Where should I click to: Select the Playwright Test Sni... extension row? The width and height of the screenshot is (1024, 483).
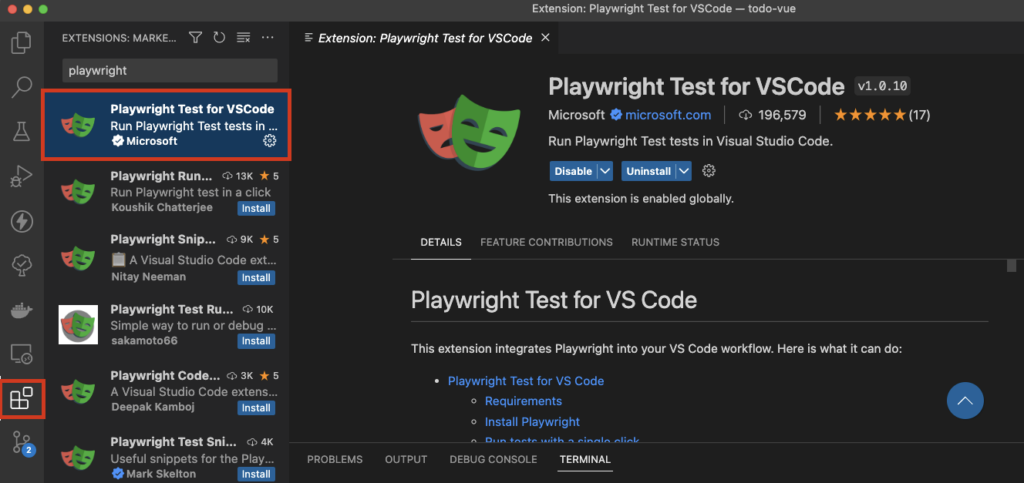(x=167, y=457)
